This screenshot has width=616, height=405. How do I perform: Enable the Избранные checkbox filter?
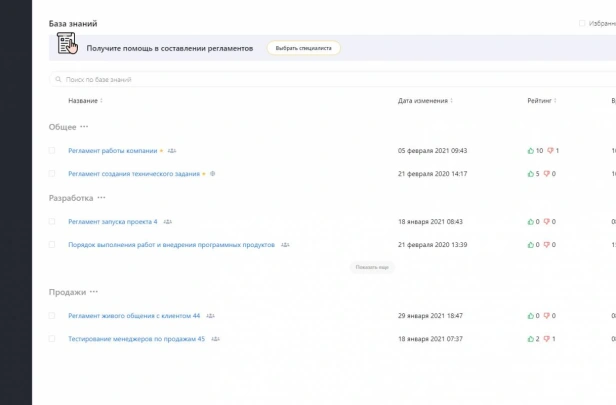click(x=582, y=24)
